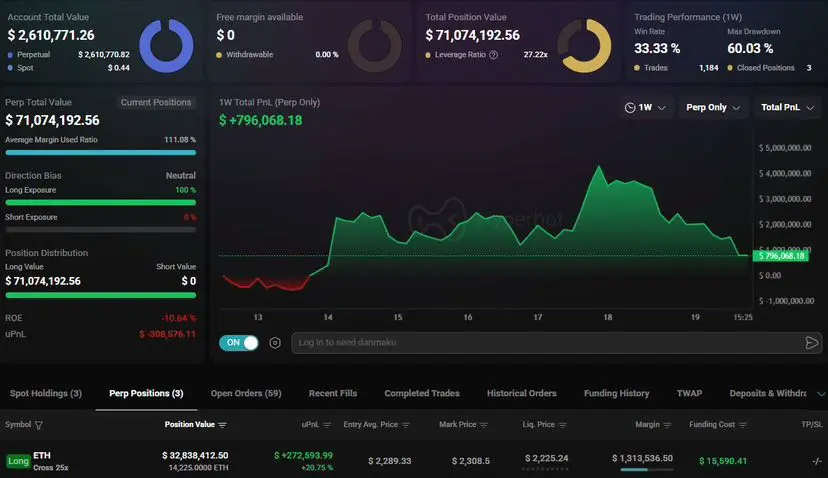Expand the tabs overflow chevron
This screenshot has width=828, height=478.
pos(821,393)
